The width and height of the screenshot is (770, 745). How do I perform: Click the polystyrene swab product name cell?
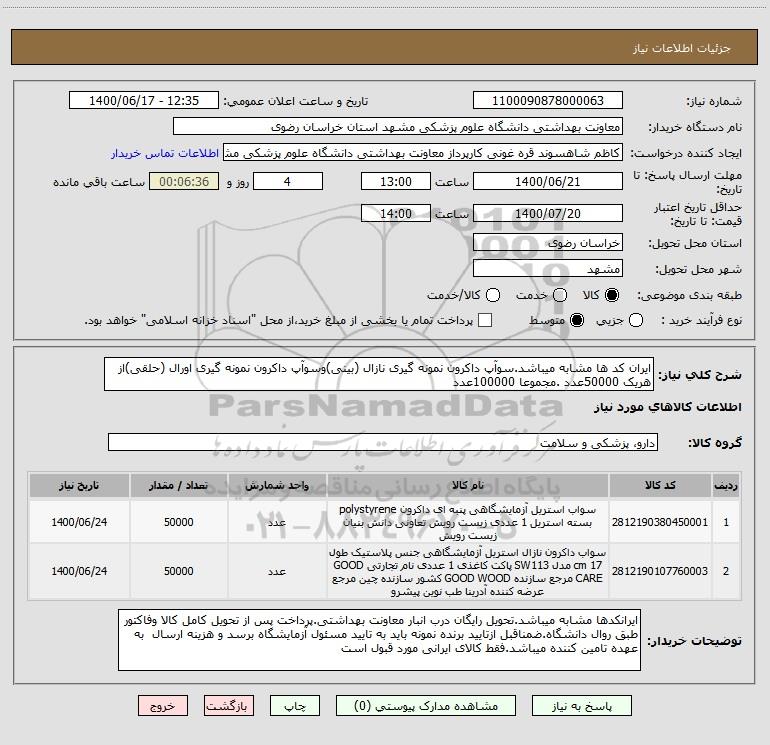[x=468, y=522]
